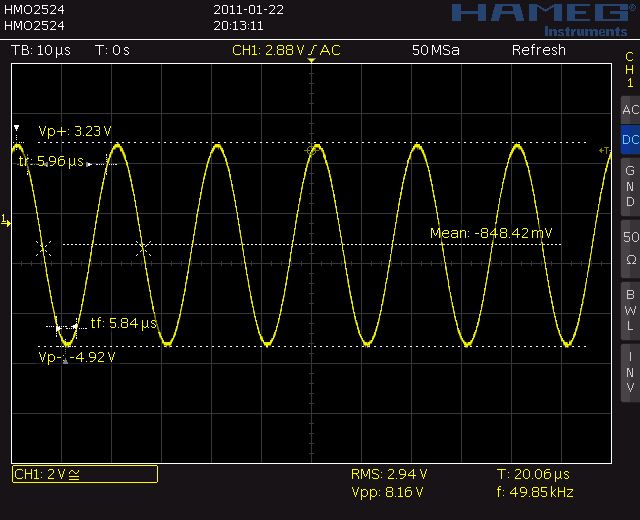The image size is (640, 520).
Task: Toggle 50 Ω input impedance
Action: tap(630, 248)
